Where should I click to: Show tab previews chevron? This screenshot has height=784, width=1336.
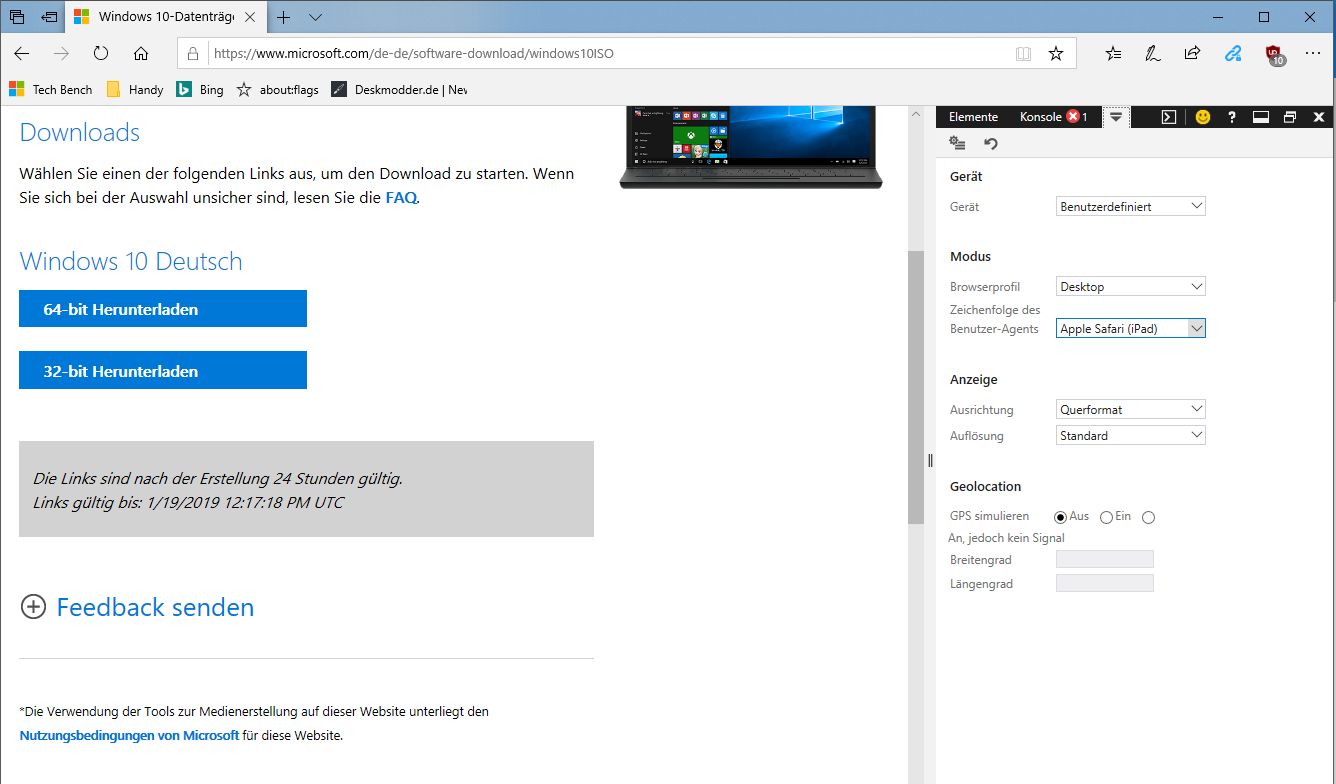(315, 17)
